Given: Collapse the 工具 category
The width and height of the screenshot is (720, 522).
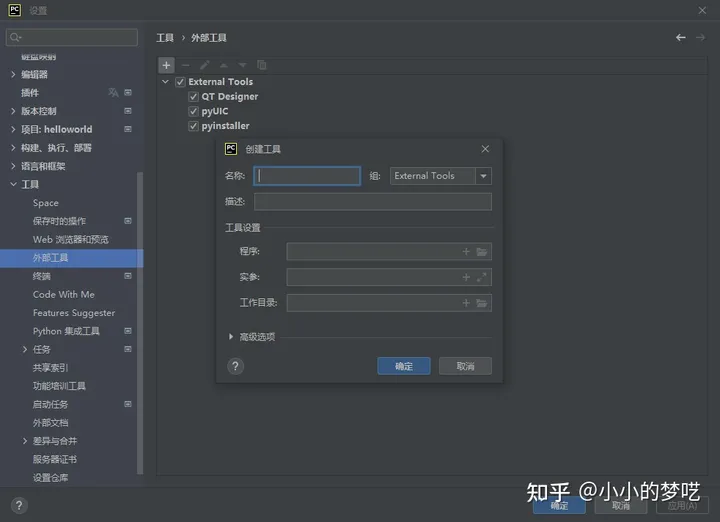Looking at the screenshot, I should [x=13, y=185].
